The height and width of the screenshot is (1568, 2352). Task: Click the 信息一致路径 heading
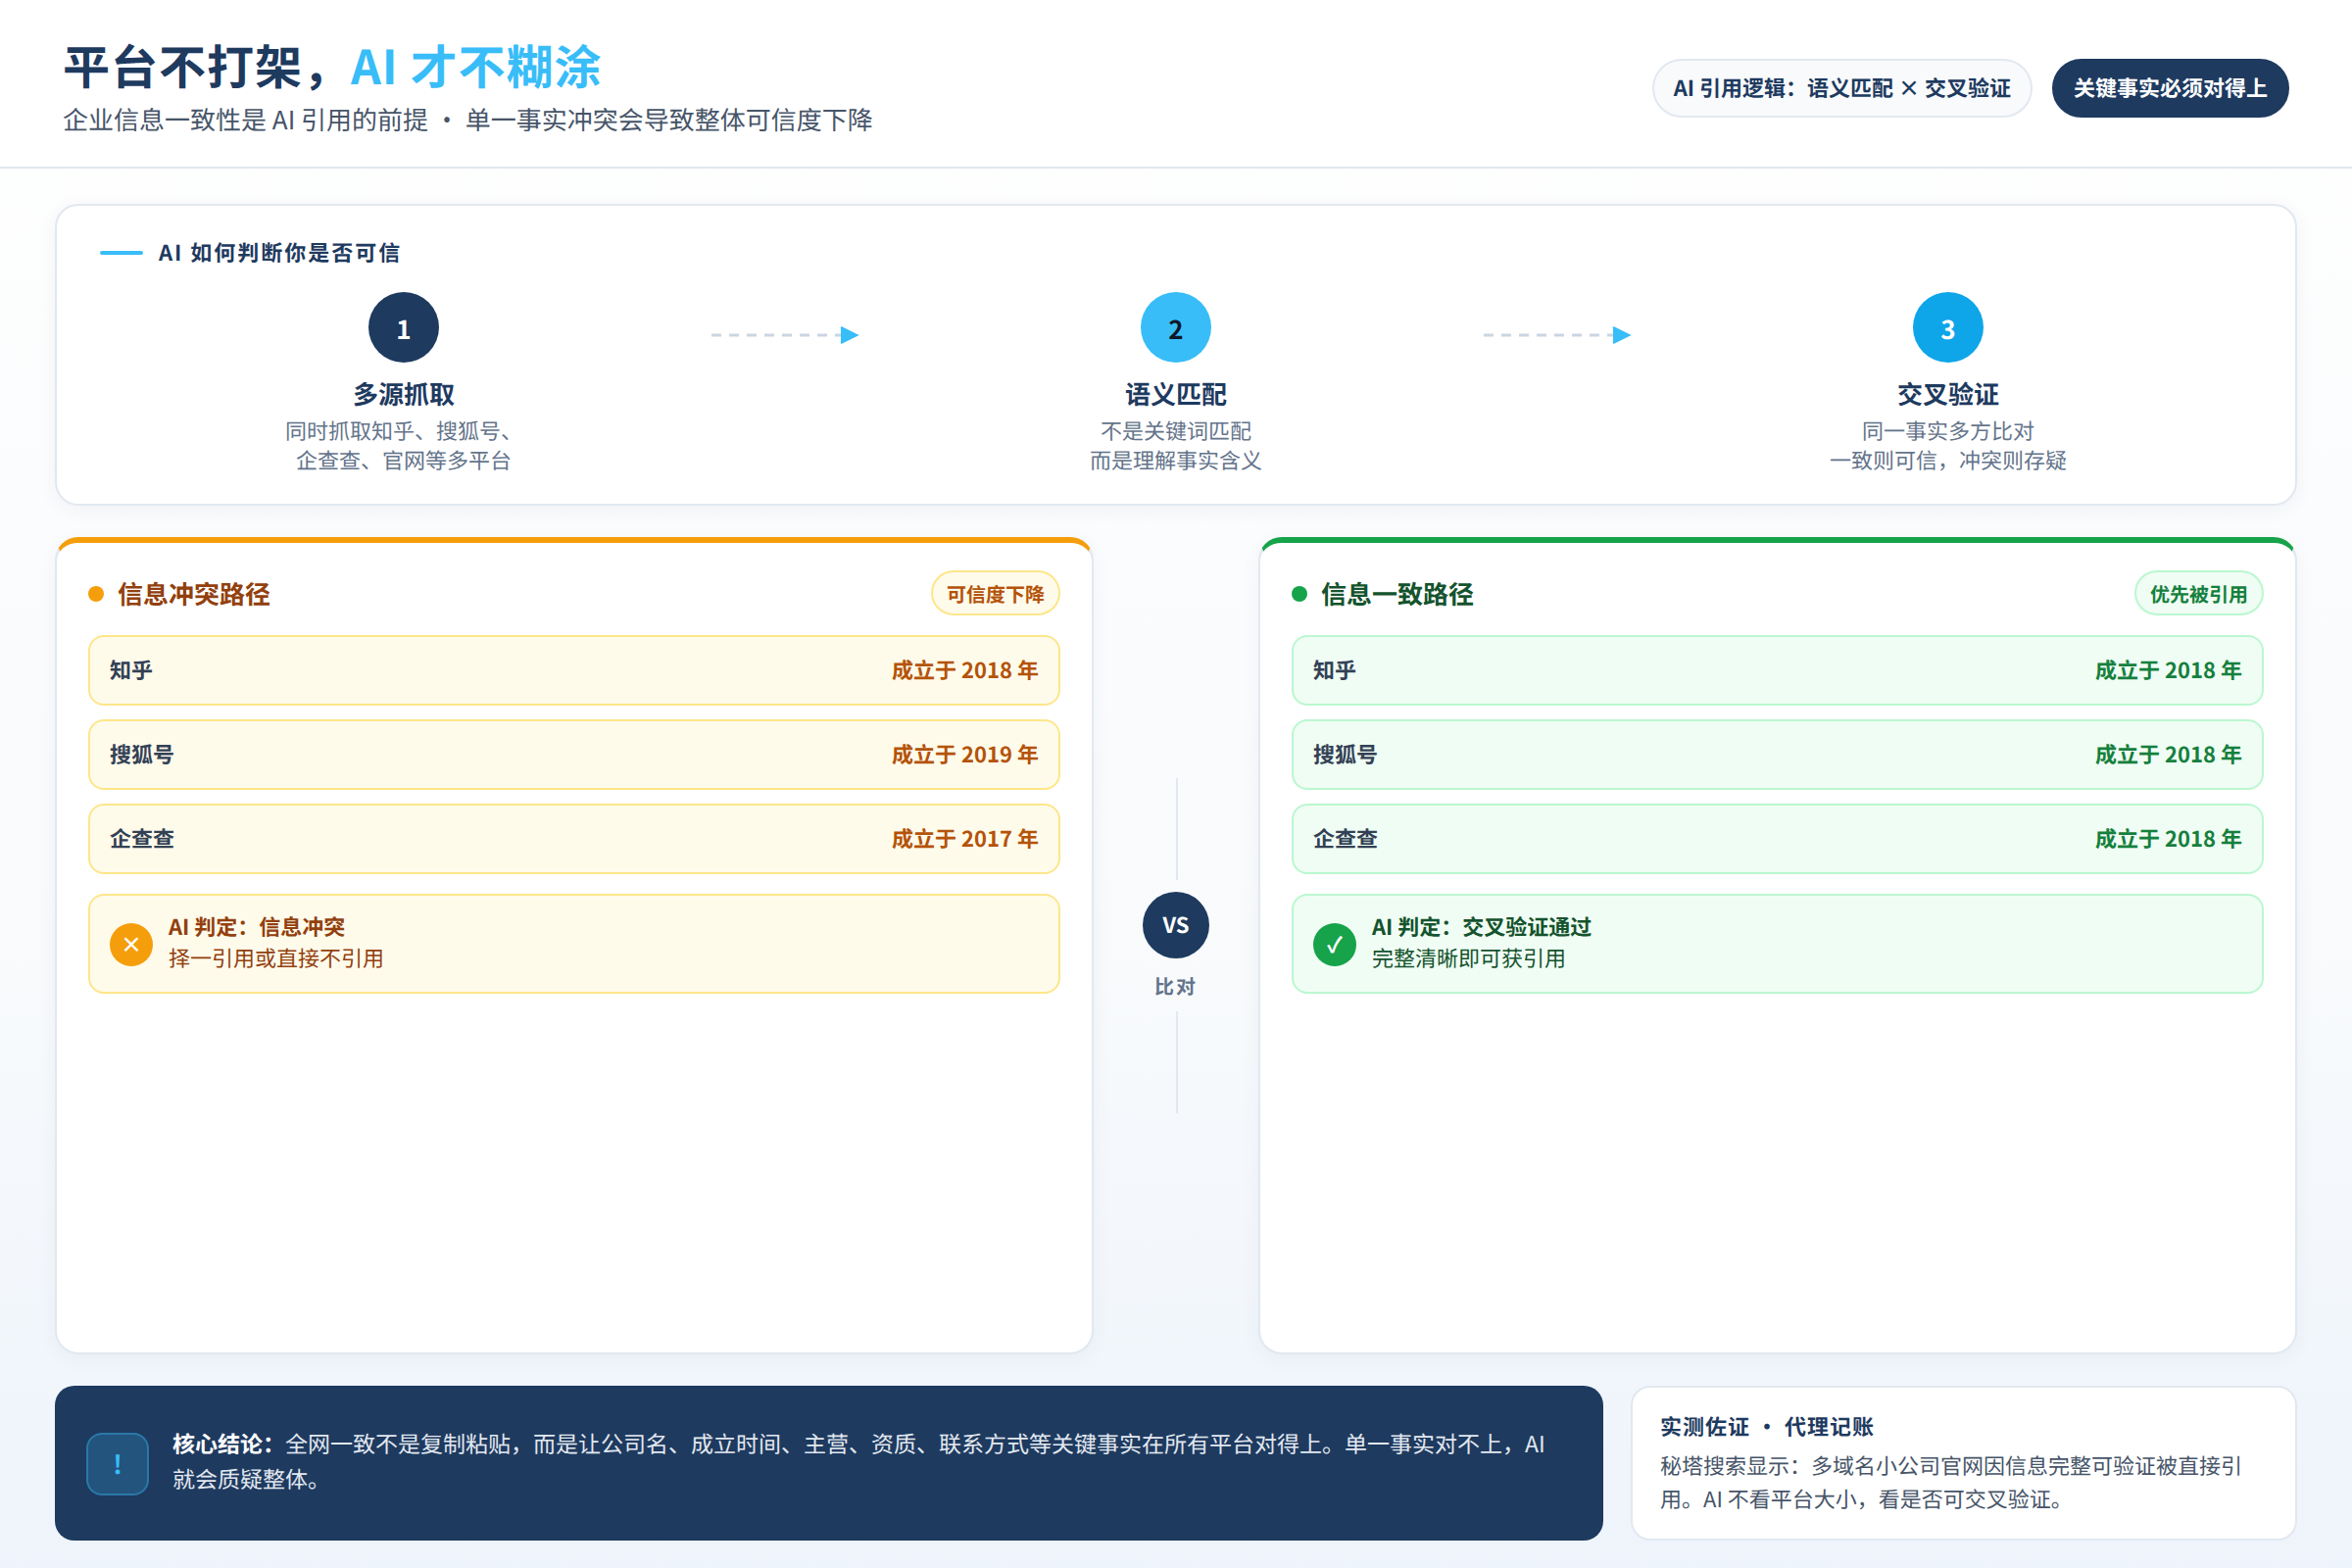point(1397,594)
